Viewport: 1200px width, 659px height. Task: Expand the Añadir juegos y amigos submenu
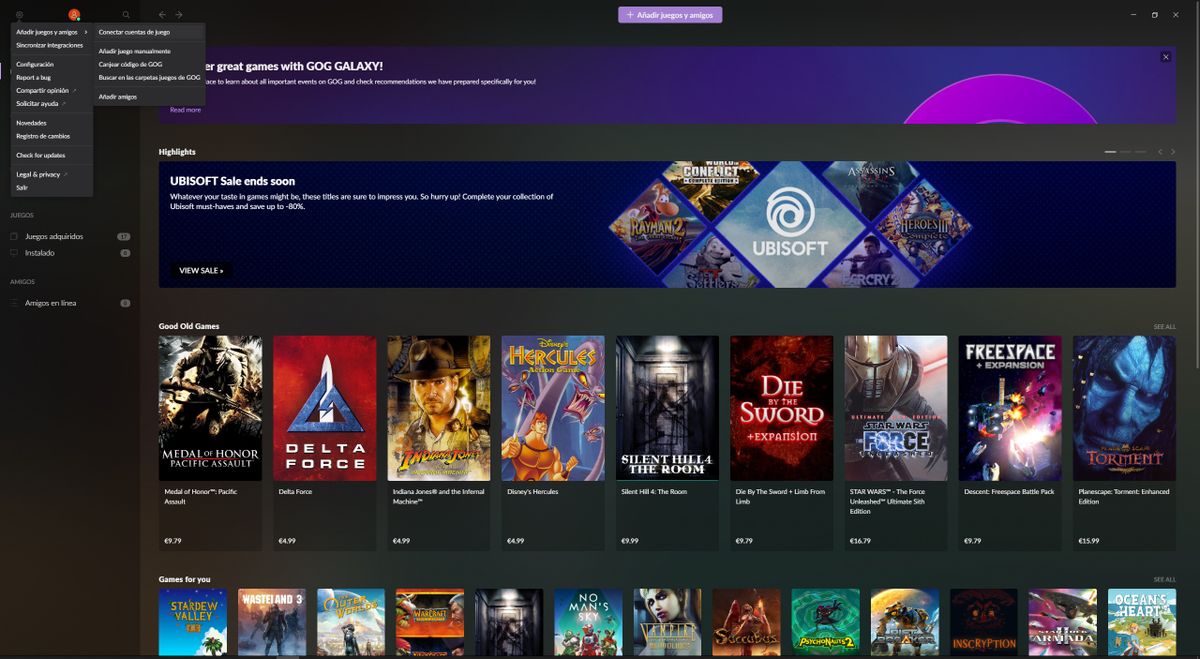45,30
